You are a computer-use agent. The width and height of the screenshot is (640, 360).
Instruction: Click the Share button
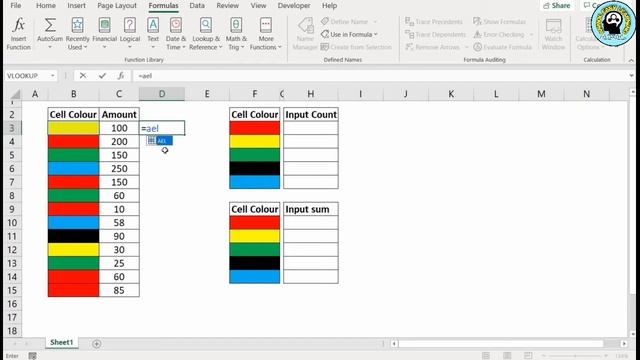(557, 6)
